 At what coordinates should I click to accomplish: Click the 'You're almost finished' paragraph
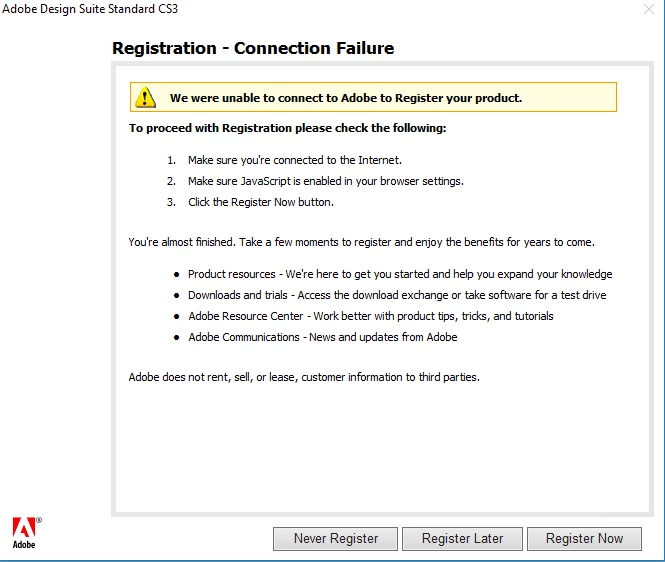[362, 242]
